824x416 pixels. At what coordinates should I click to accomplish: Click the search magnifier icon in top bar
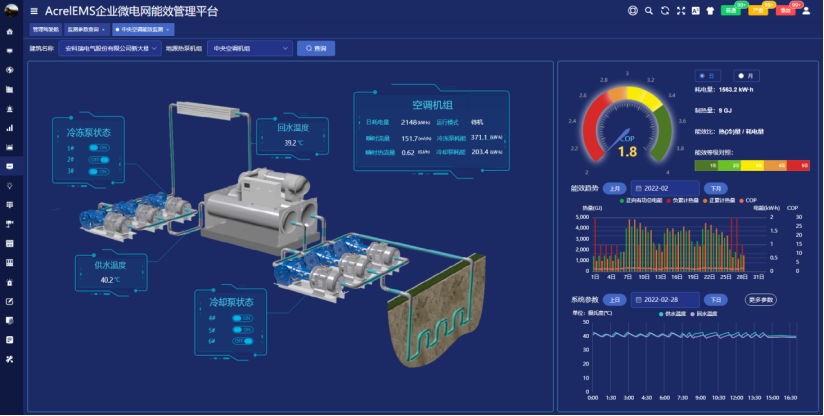(649, 11)
